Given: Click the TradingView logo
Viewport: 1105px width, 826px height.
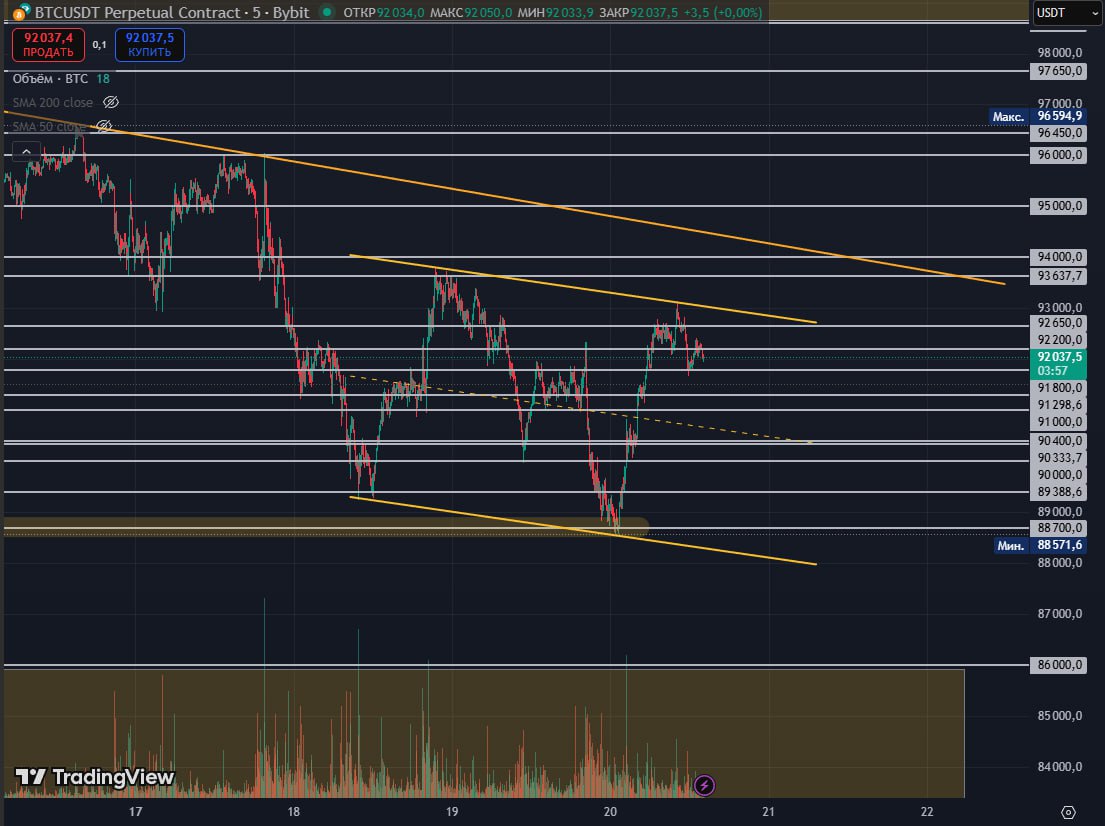Looking at the screenshot, I should [95, 777].
